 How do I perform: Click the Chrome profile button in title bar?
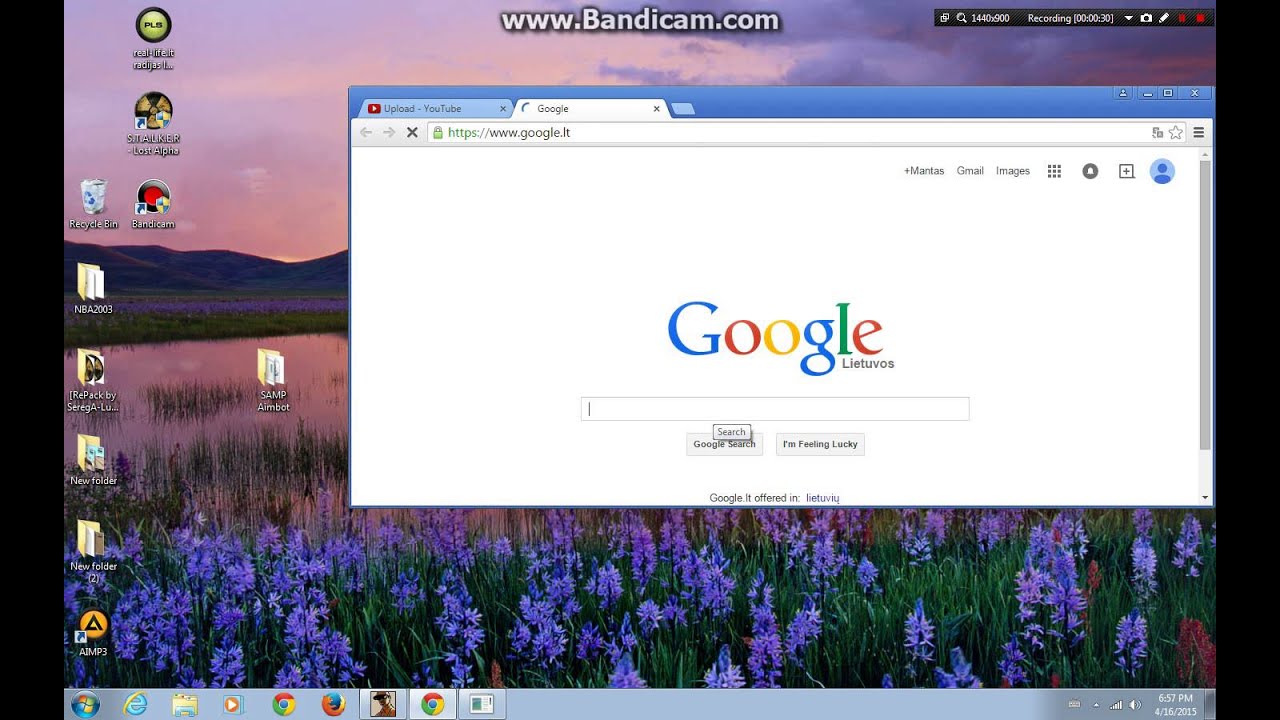click(1123, 93)
